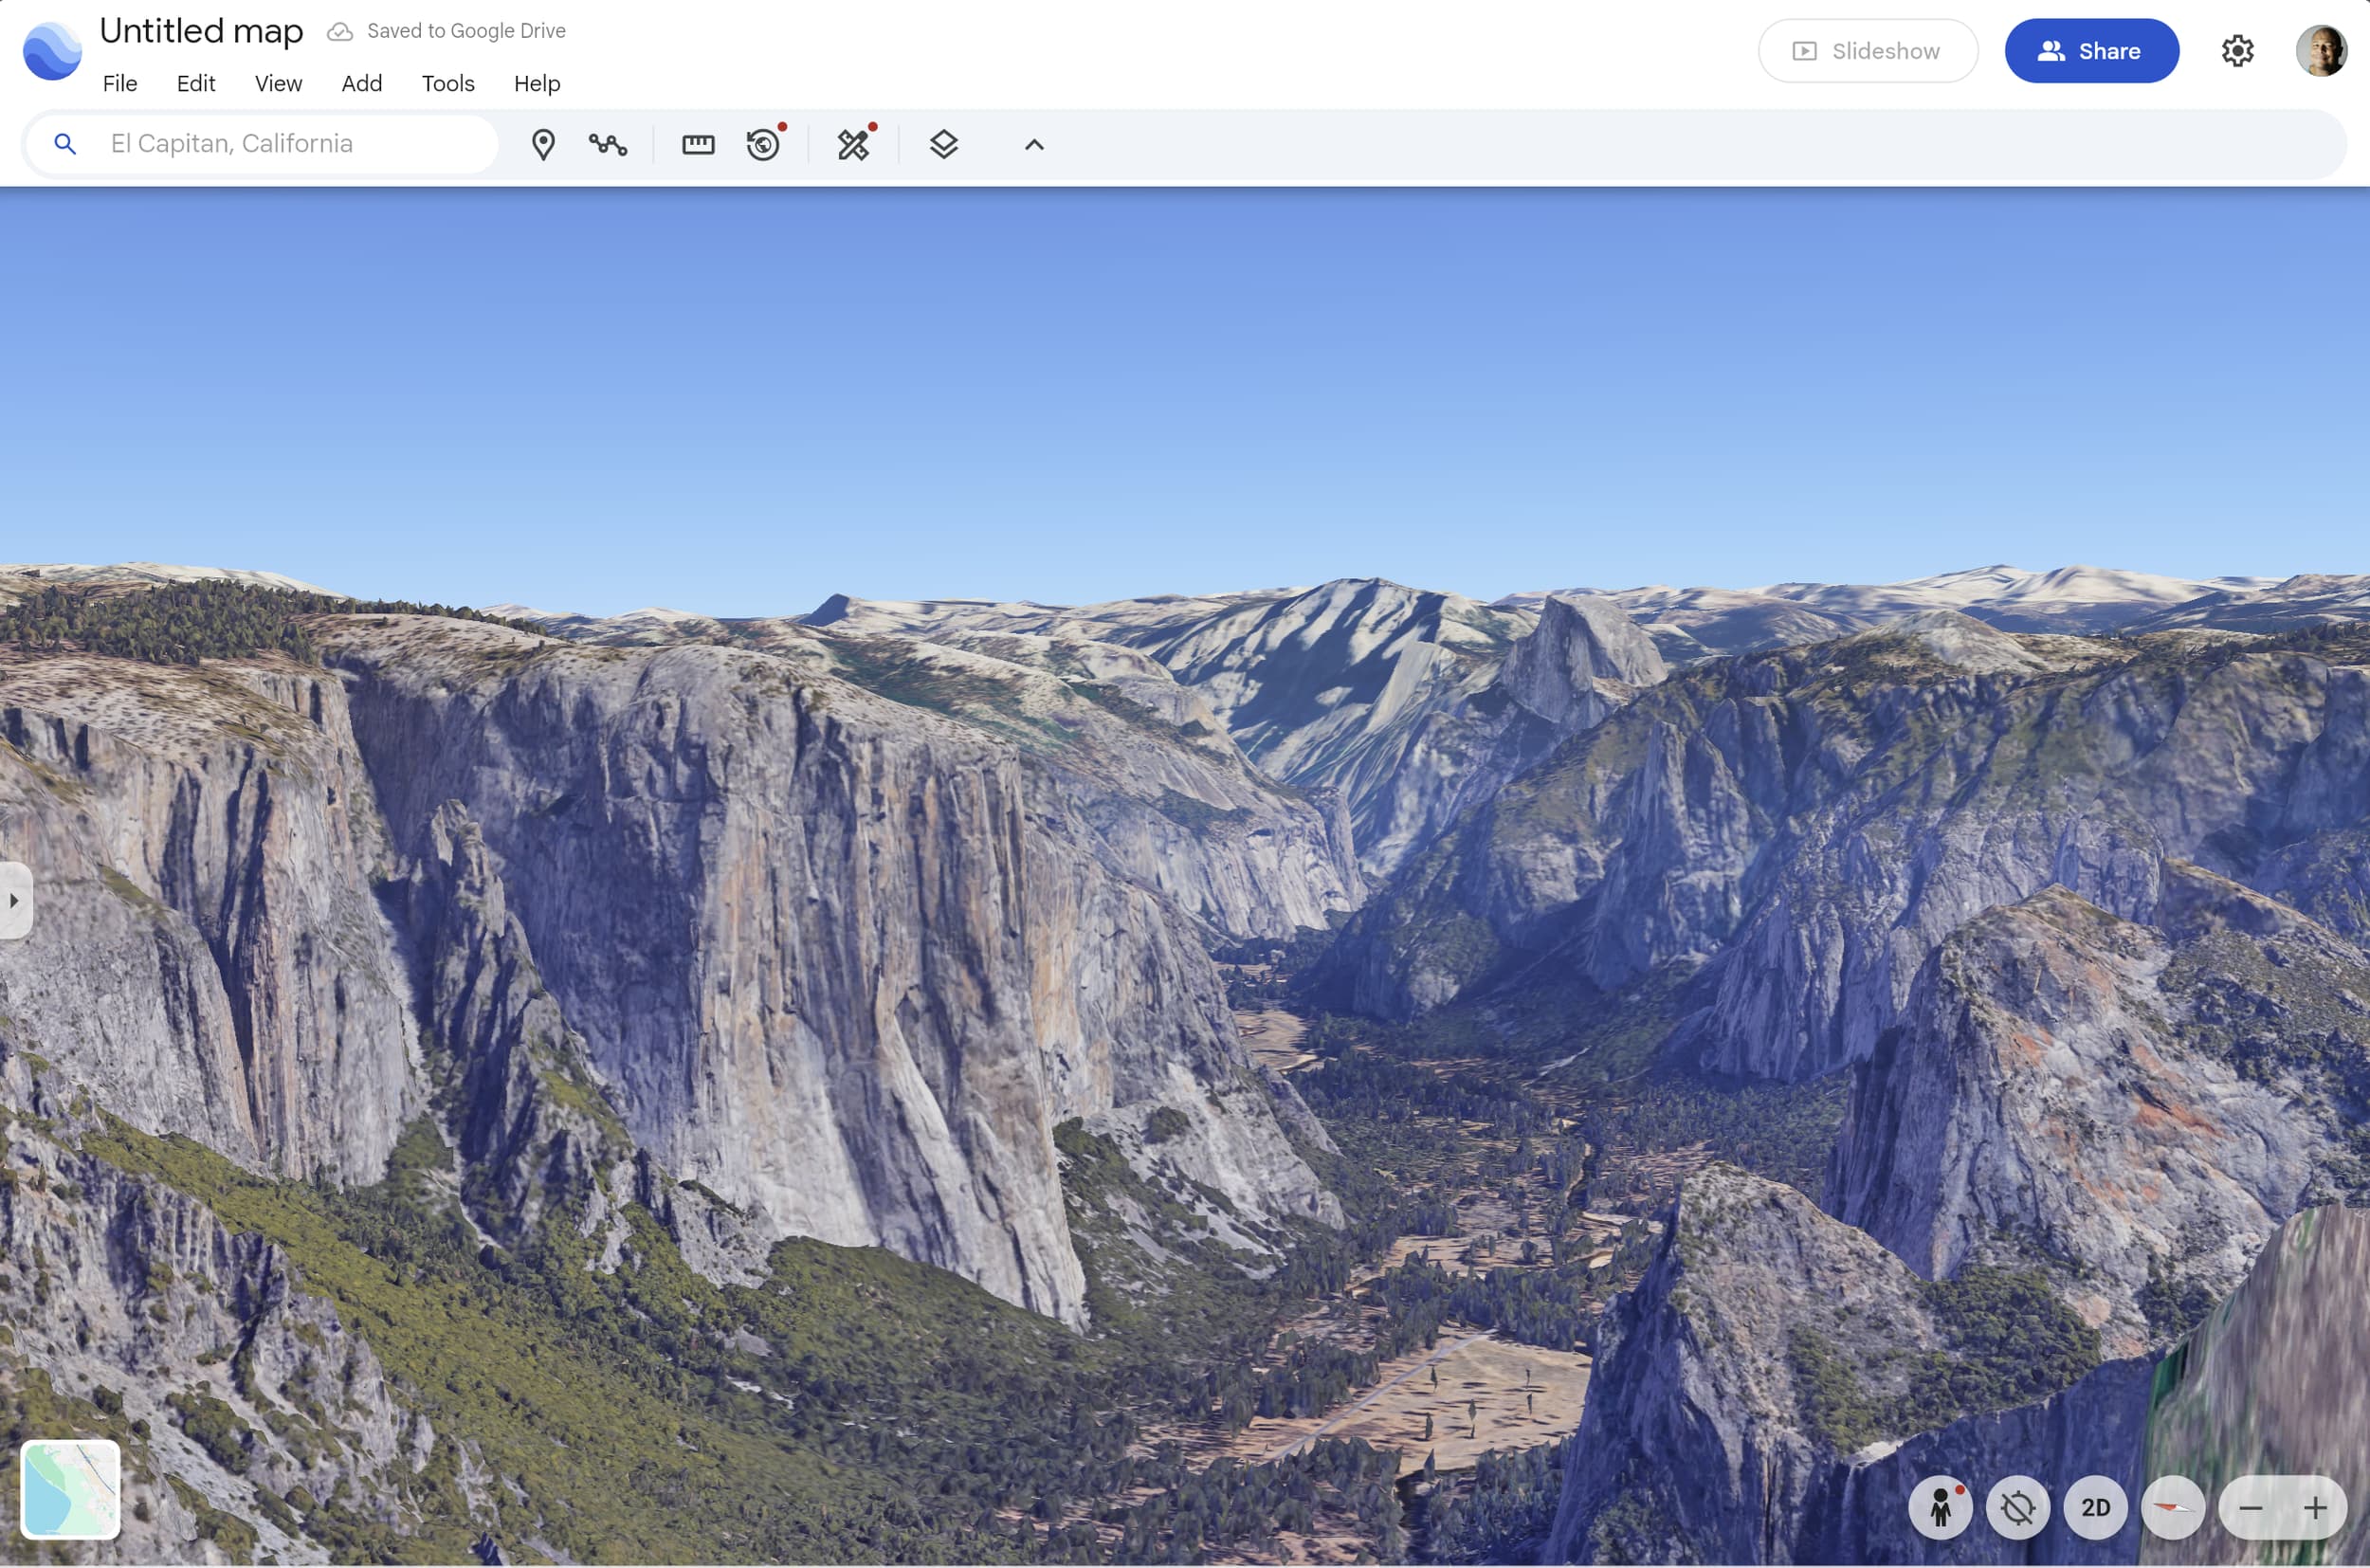Viewport: 2370px width, 1568px height.
Task: Open the Measure distance ruler tool
Action: click(x=698, y=145)
